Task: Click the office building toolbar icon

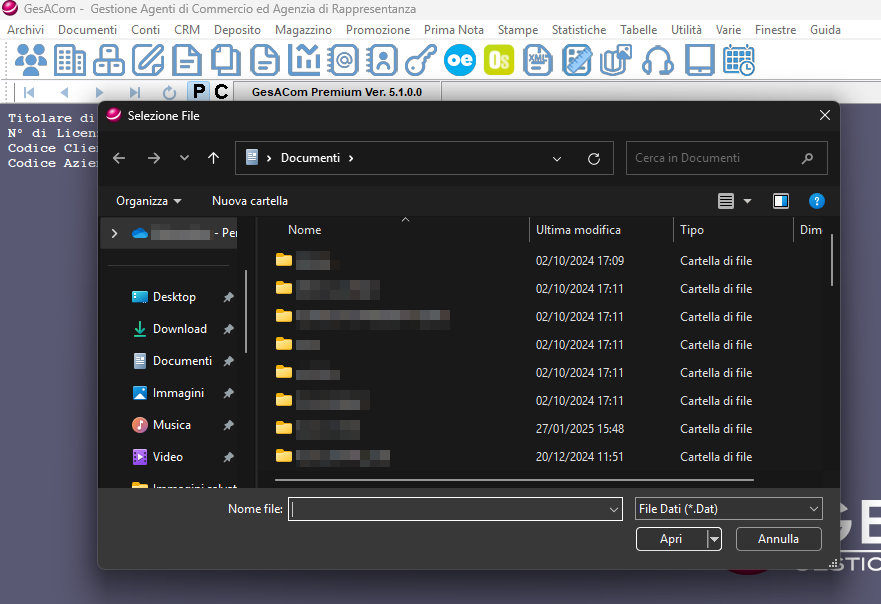Action: [x=70, y=60]
